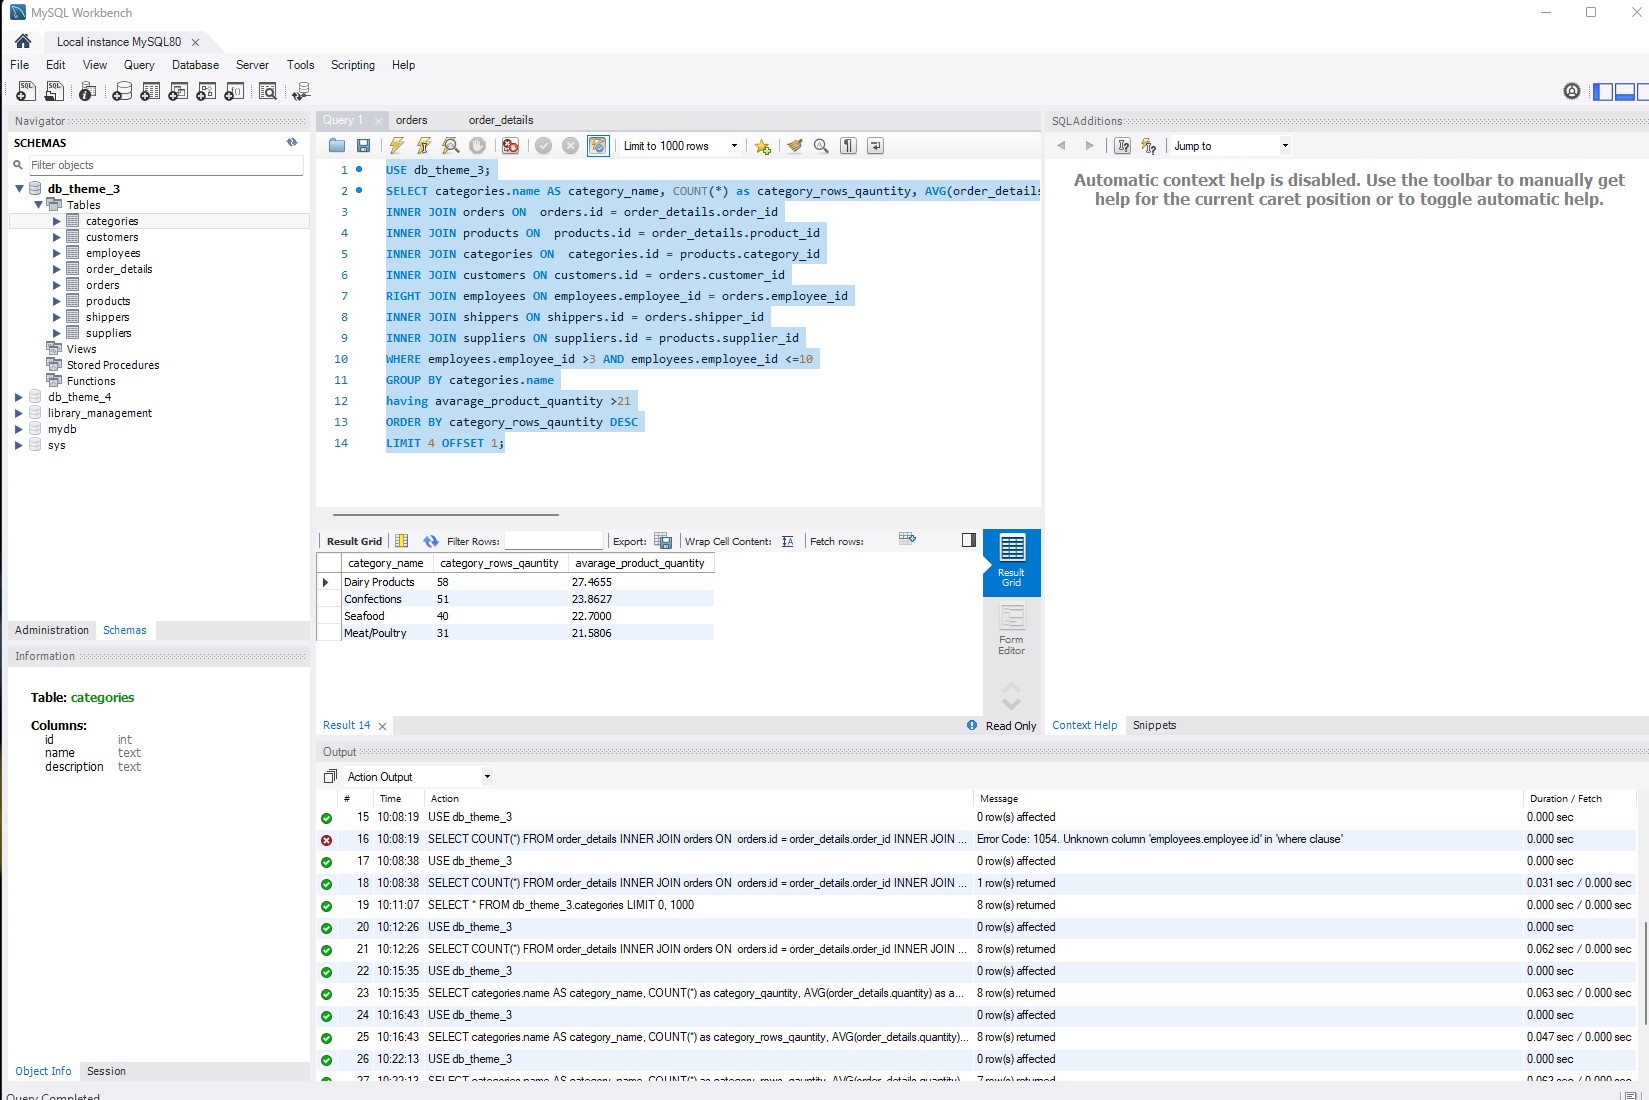The height and width of the screenshot is (1100, 1649).
Task: Save query snippet star icon
Action: click(x=763, y=146)
